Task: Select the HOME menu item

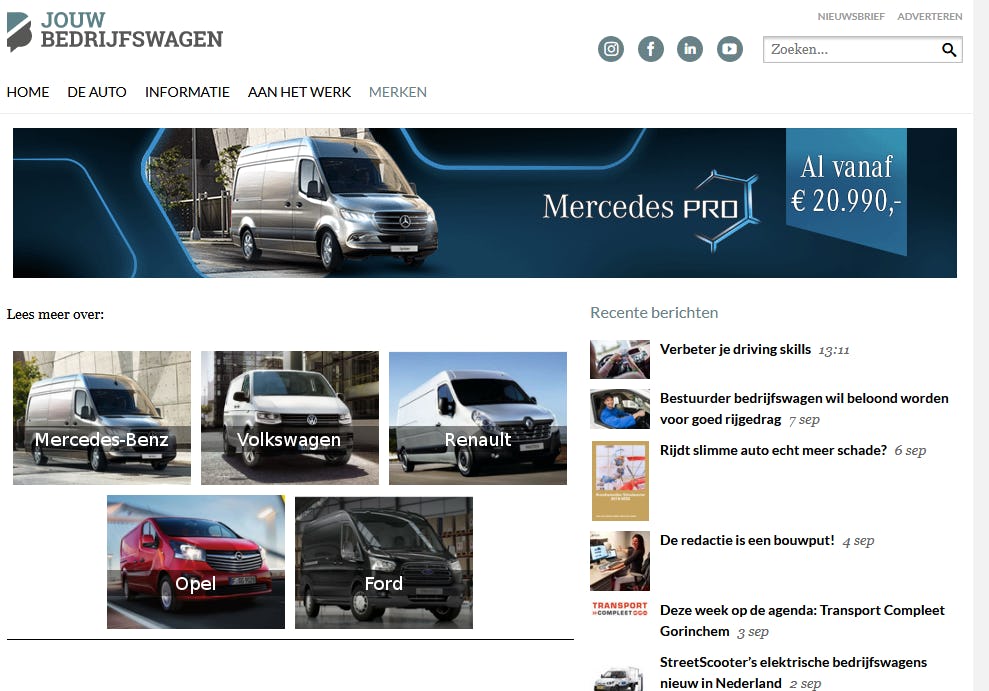Action: 27,92
